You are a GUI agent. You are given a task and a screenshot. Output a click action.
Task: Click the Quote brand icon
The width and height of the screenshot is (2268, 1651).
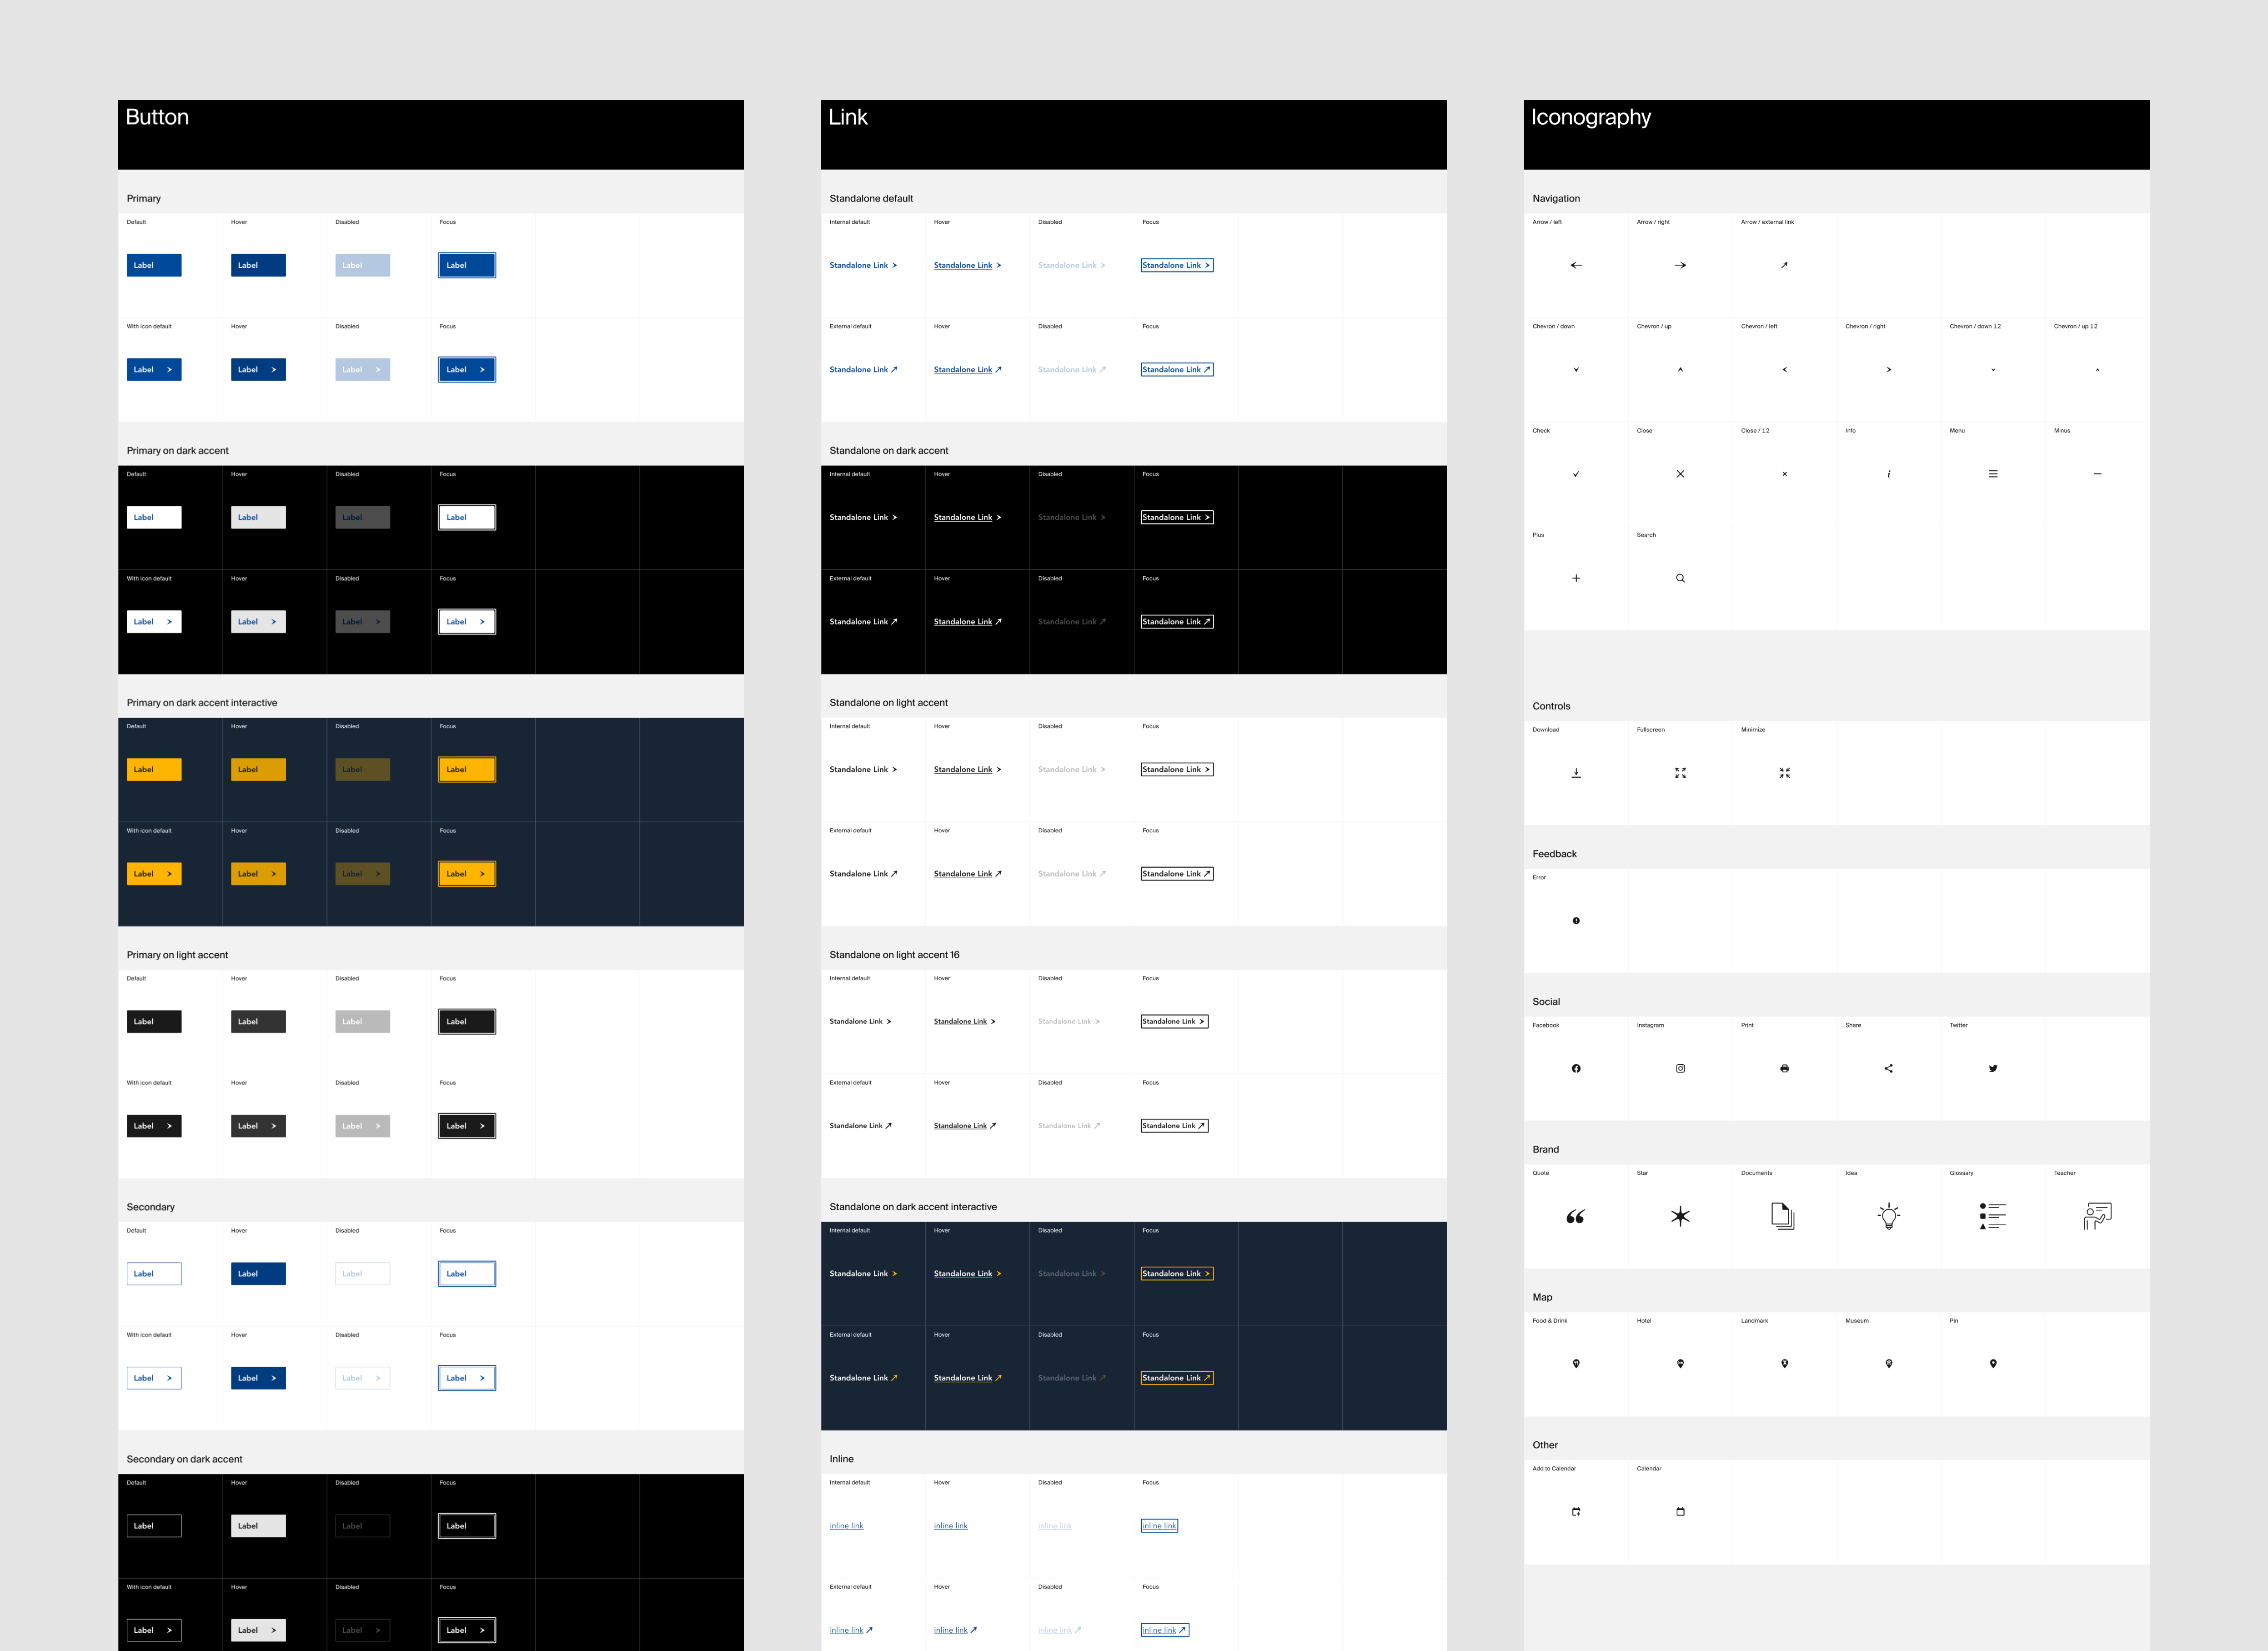(1576, 1216)
